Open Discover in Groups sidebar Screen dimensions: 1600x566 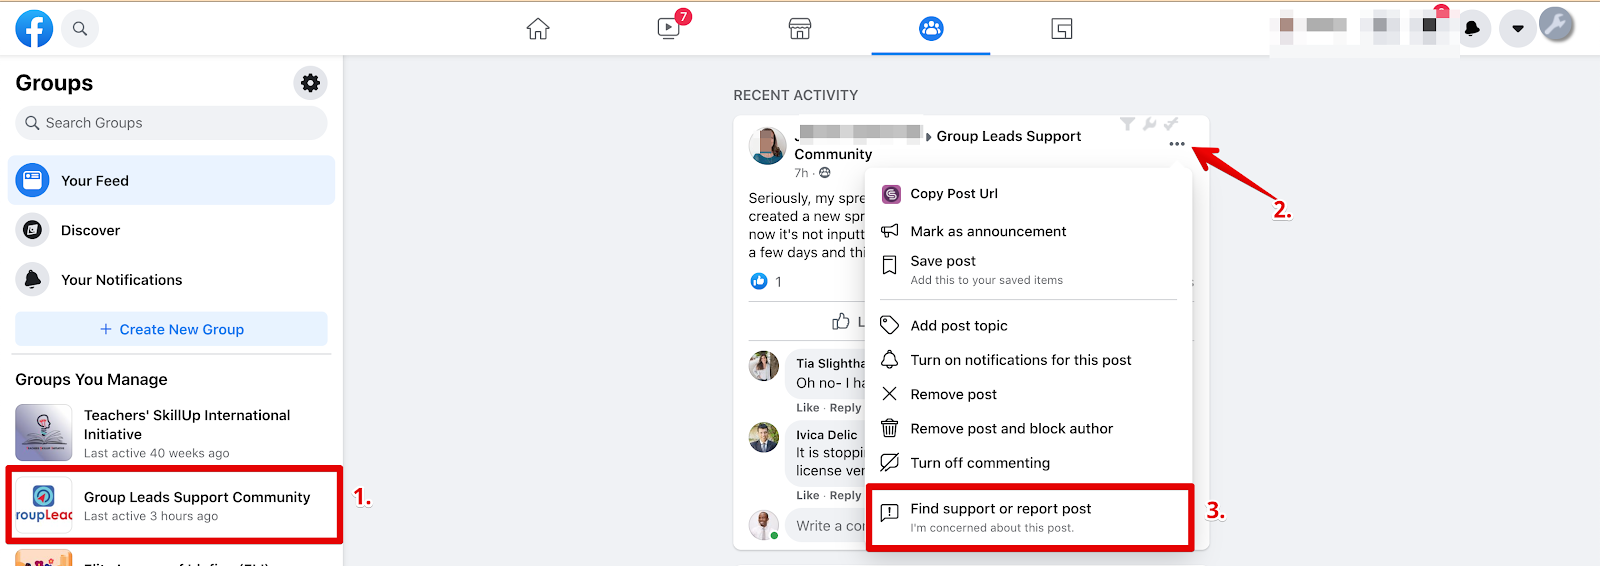pos(171,230)
